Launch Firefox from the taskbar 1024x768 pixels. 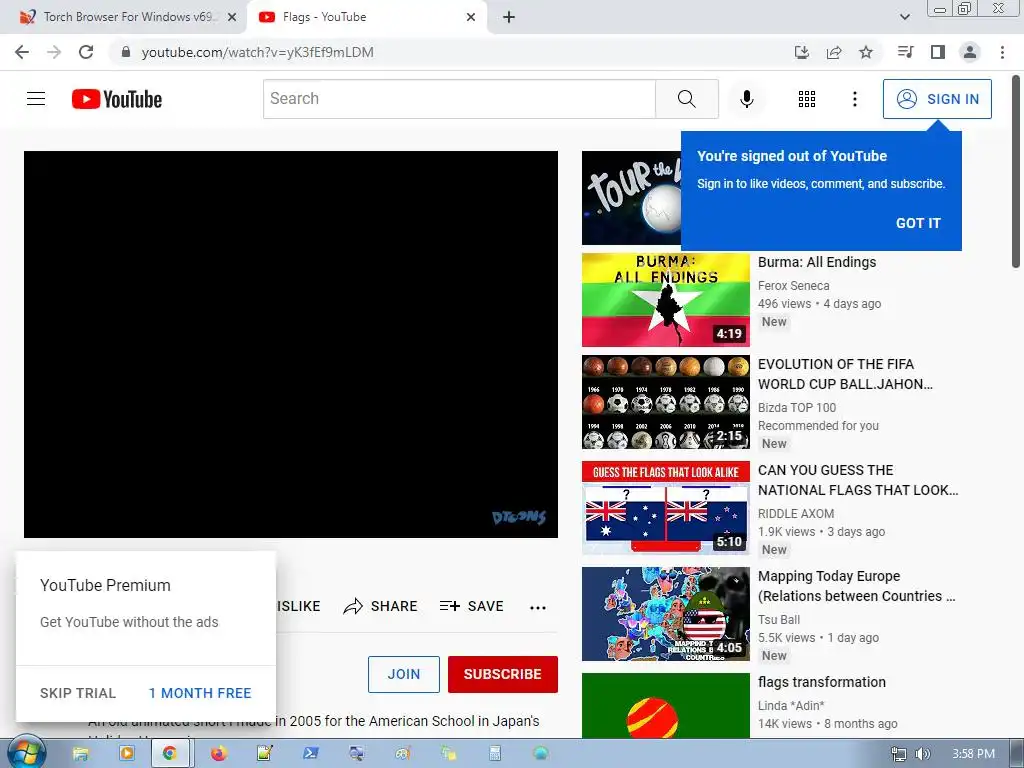218,754
